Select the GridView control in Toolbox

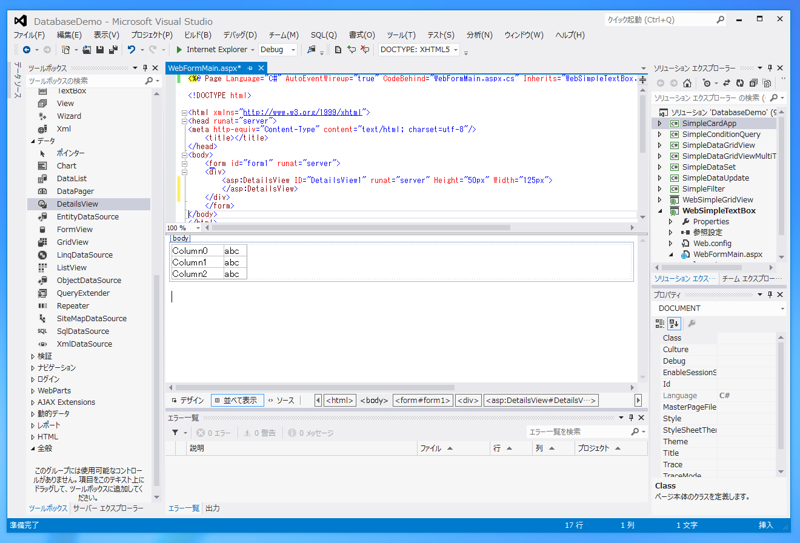point(89,242)
